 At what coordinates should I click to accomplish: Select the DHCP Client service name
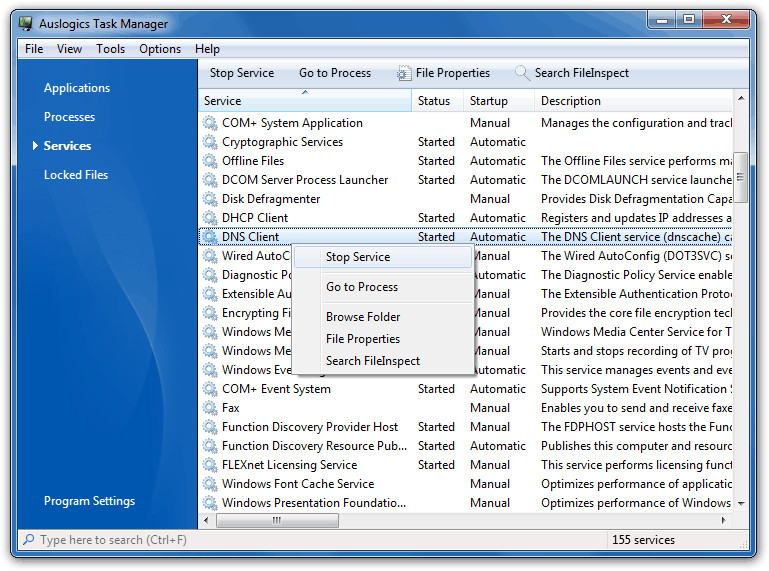[x=255, y=218]
